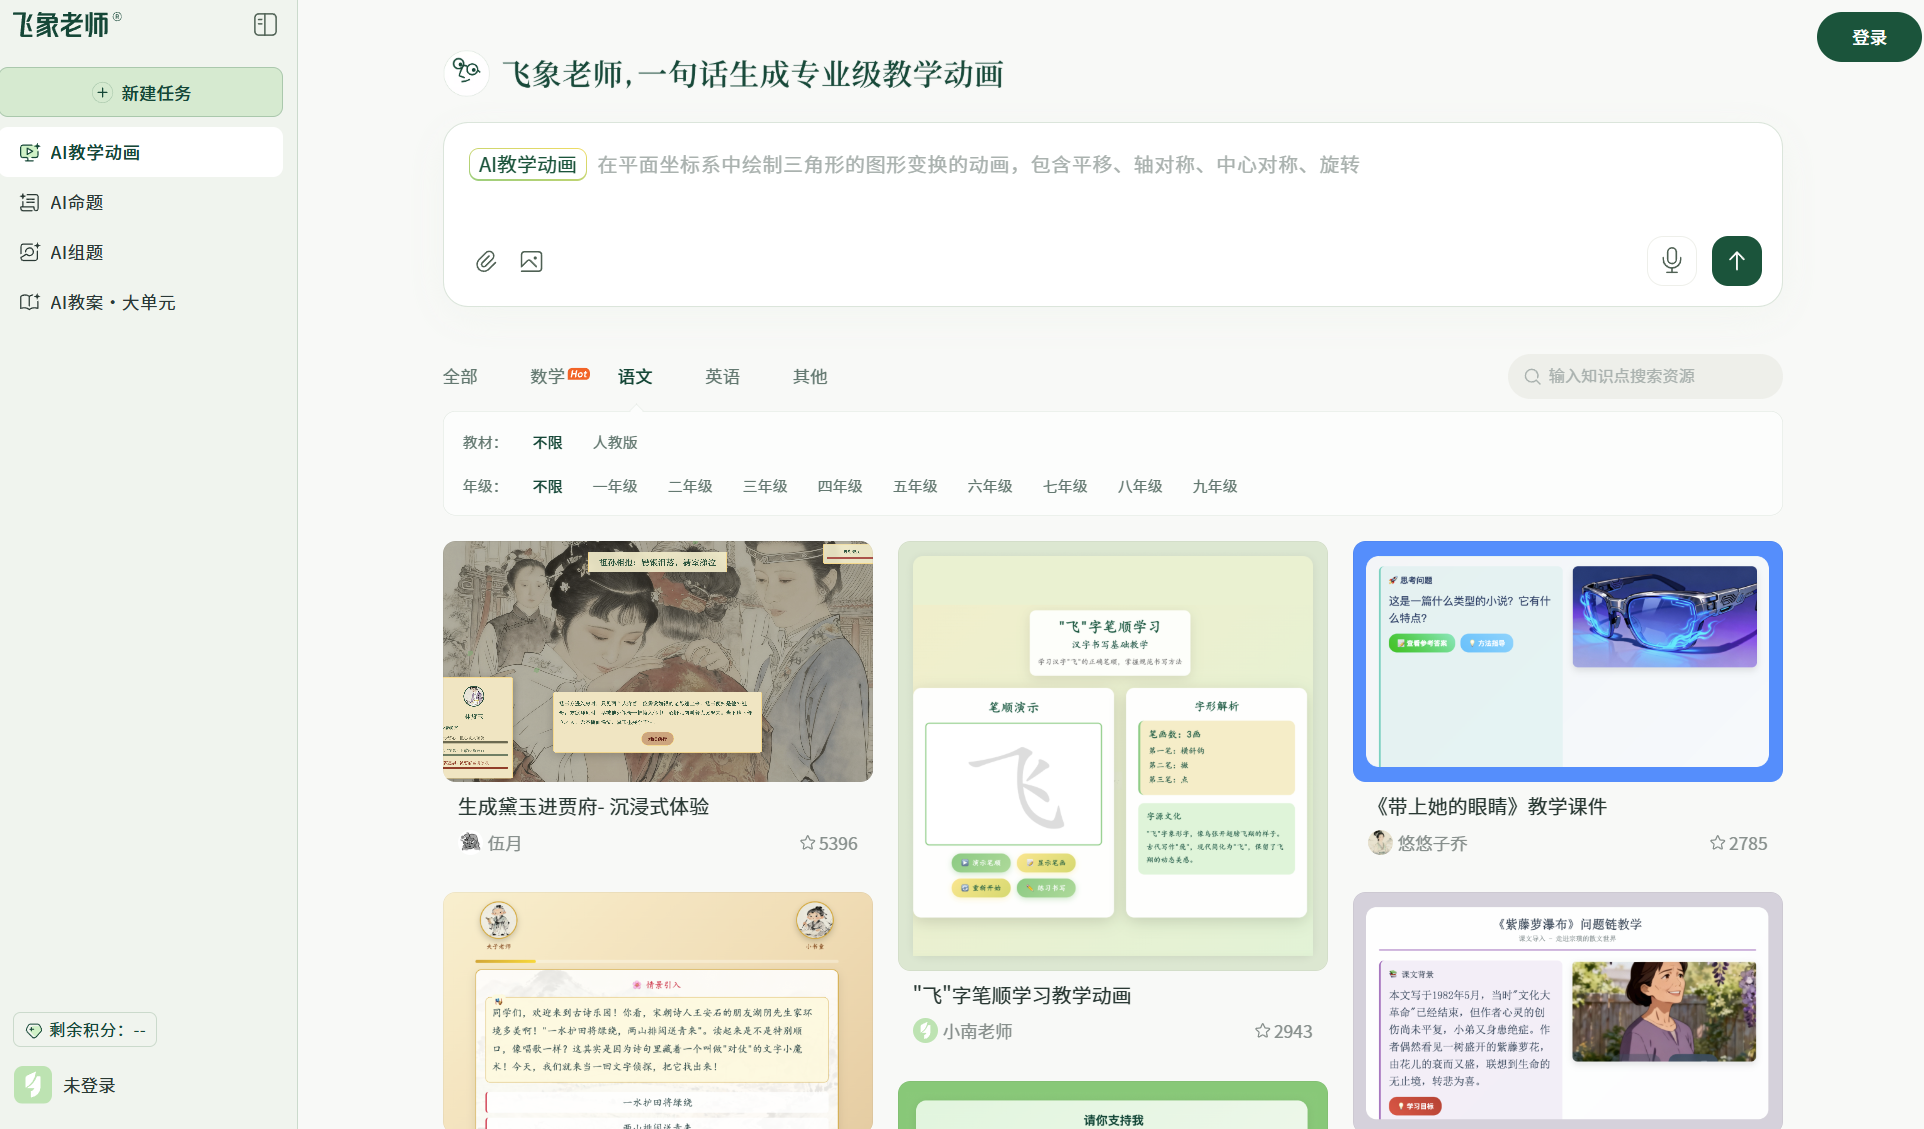Remove the AI教学动画 tag in input box
The image size is (1924, 1129).
(x=527, y=164)
